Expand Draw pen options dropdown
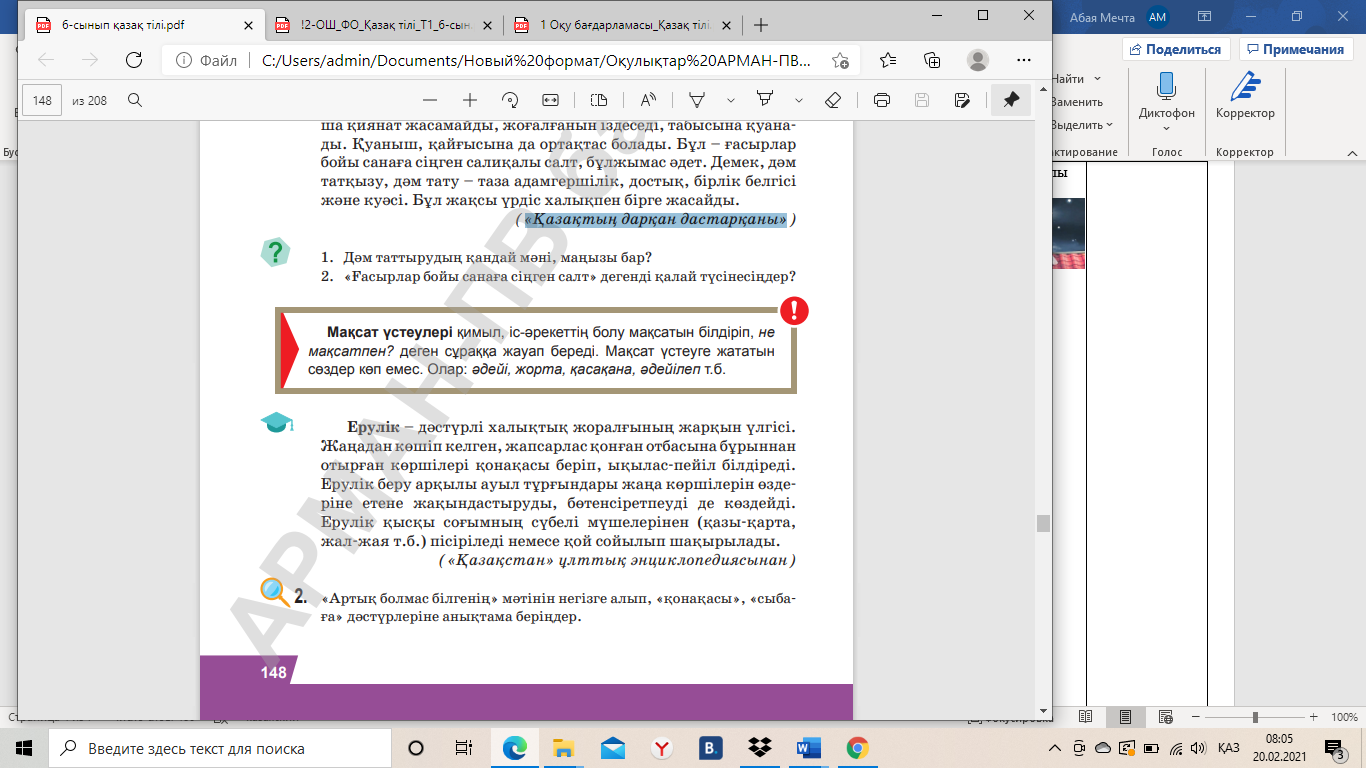The image size is (1366, 768). [731, 100]
